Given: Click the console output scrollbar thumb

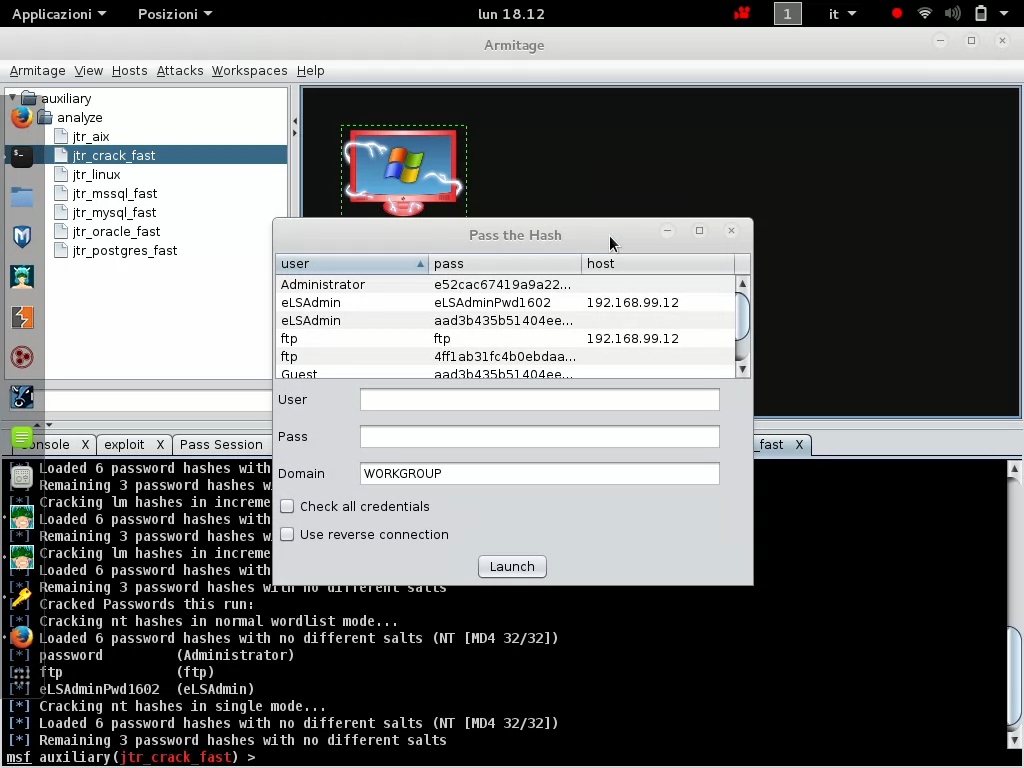Looking at the screenshot, I should 1014,676.
